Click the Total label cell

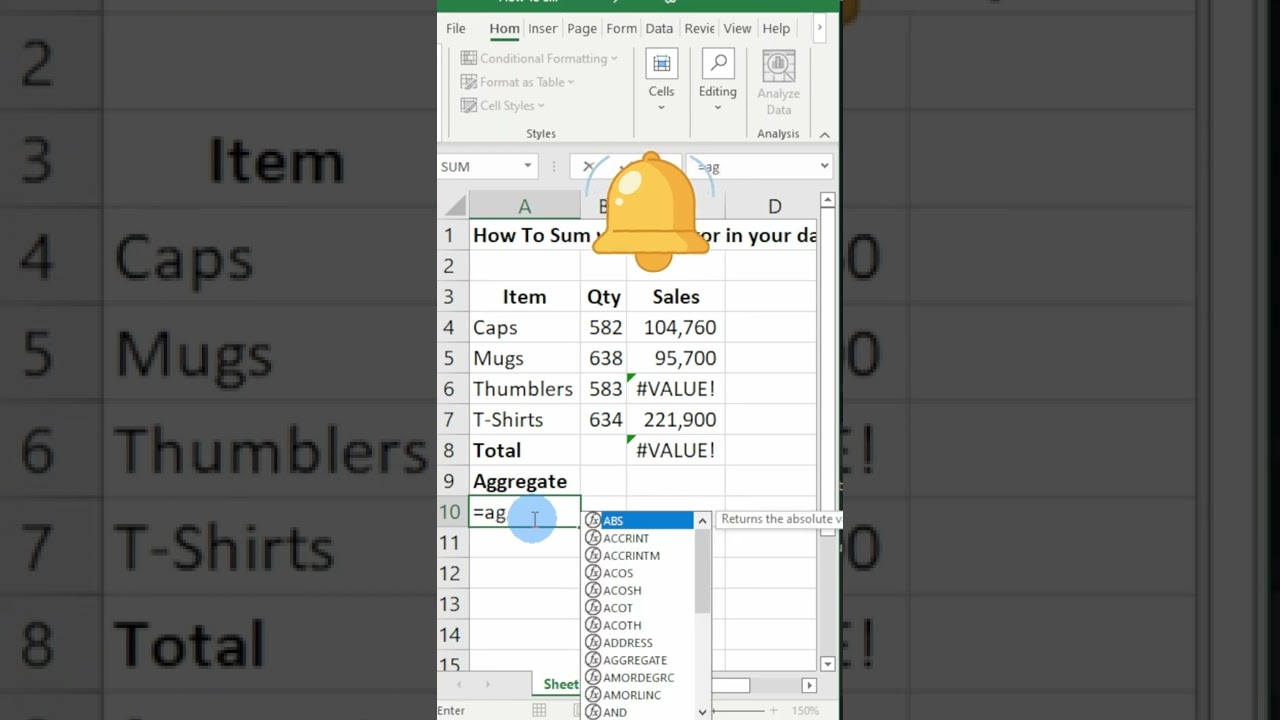[524, 450]
